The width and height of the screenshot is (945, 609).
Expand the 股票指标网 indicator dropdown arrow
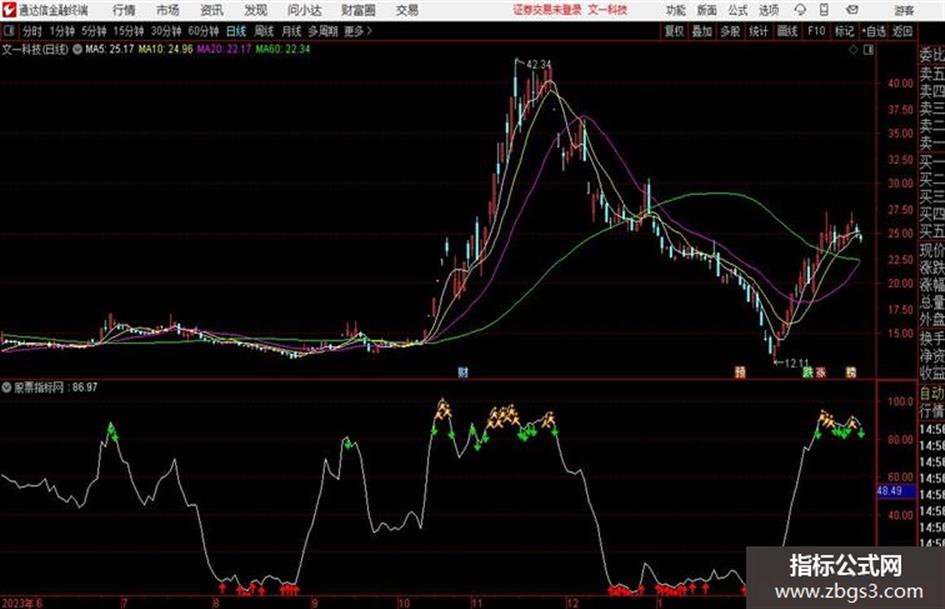6,388
